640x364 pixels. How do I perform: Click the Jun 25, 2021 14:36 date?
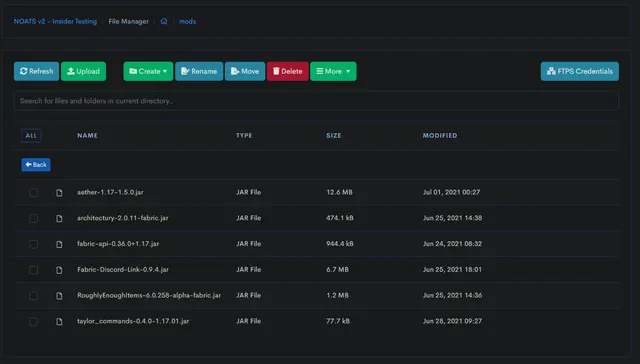pos(452,295)
